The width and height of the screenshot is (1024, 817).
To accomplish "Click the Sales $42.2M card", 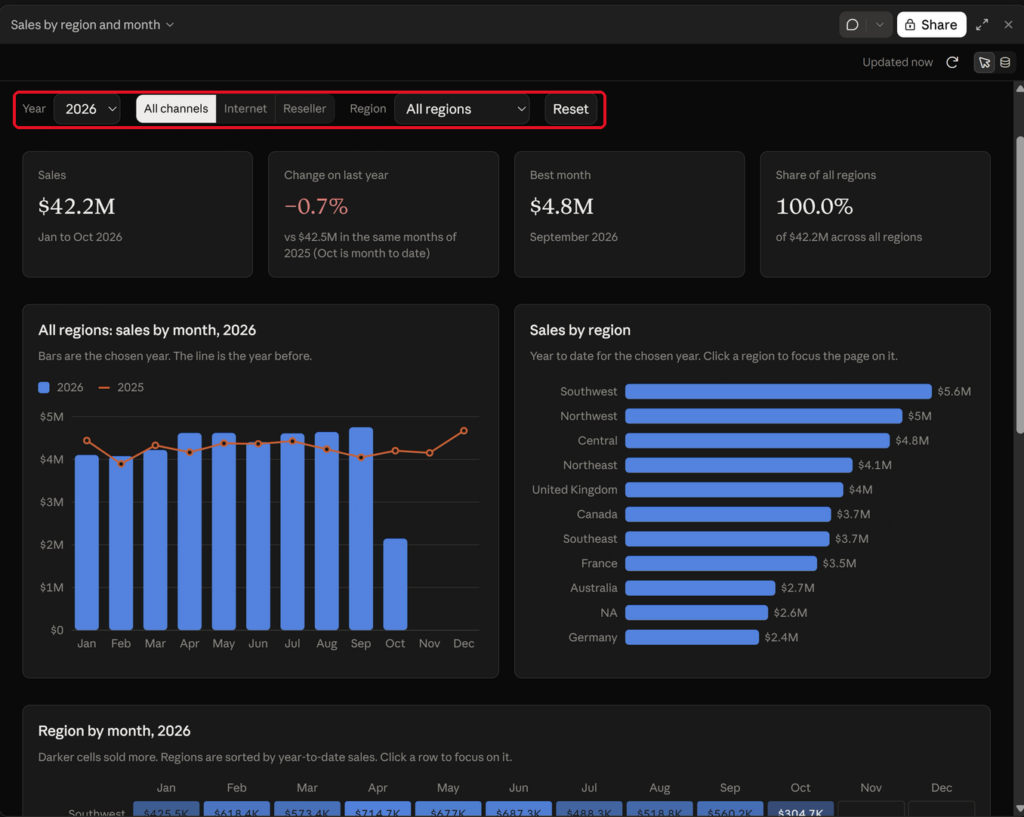I will pos(137,214).
